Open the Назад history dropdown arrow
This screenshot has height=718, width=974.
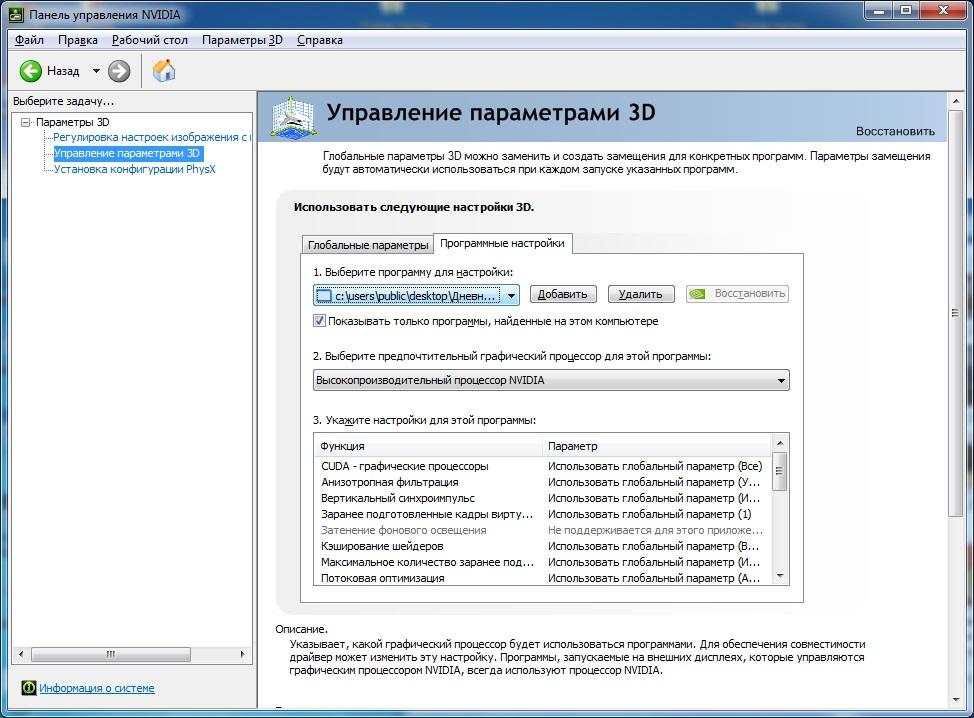tap(96, 71)
